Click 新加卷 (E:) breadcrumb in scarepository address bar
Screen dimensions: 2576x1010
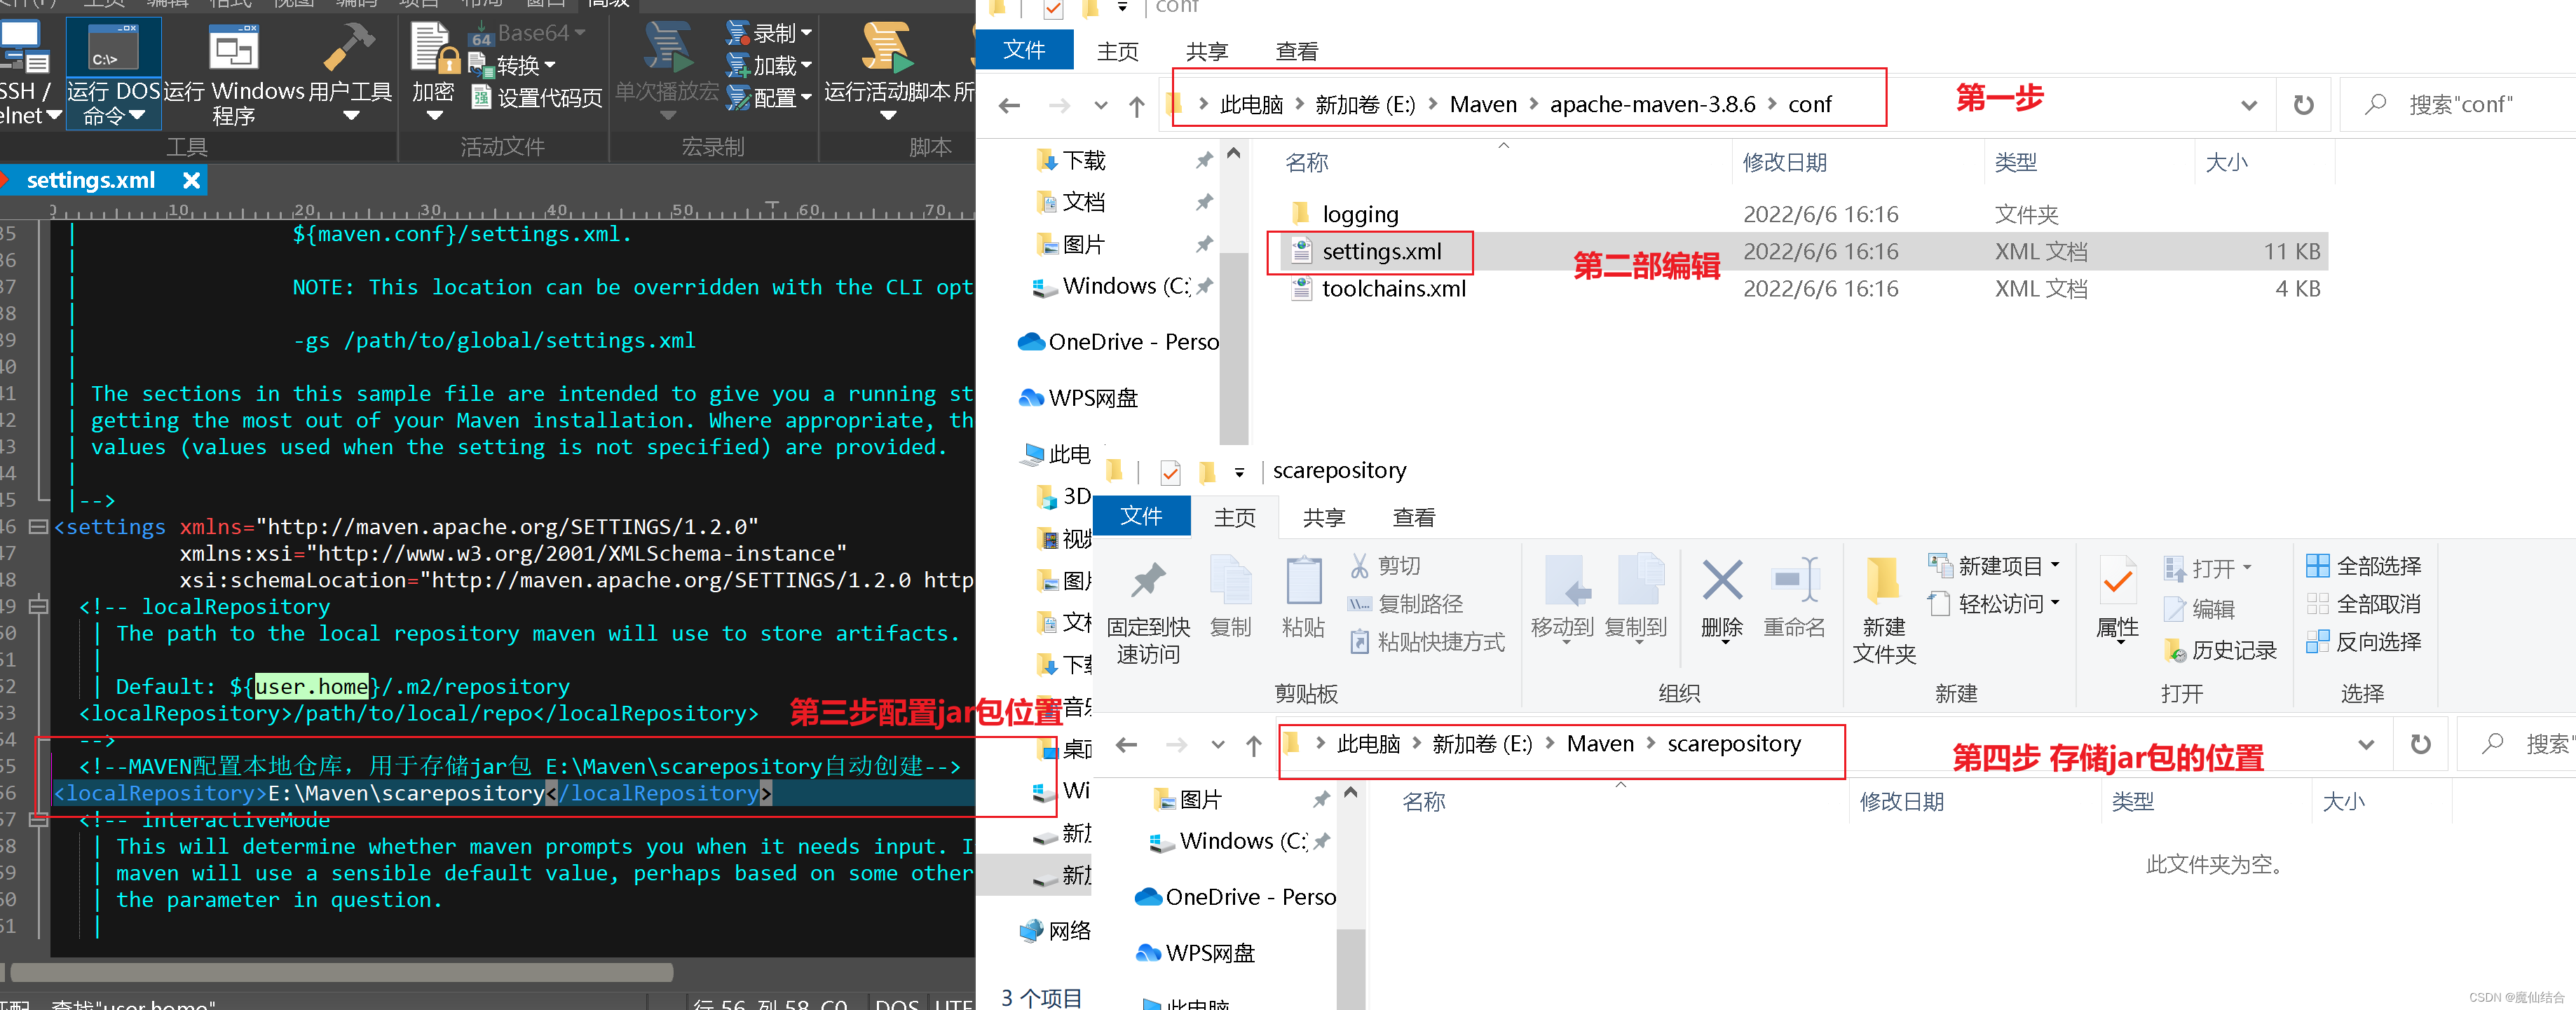click(1482, 744)
